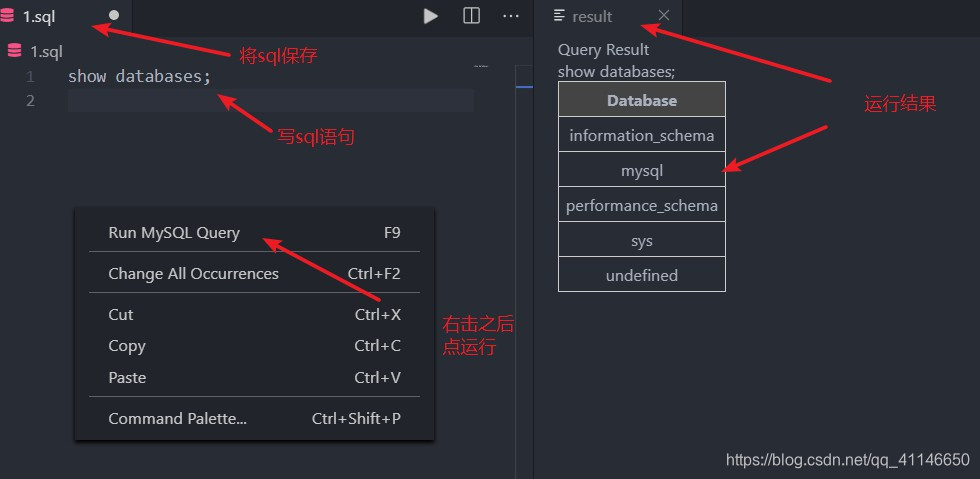
Task: Select the information_schema result cell
Action: tap(642, 135)
